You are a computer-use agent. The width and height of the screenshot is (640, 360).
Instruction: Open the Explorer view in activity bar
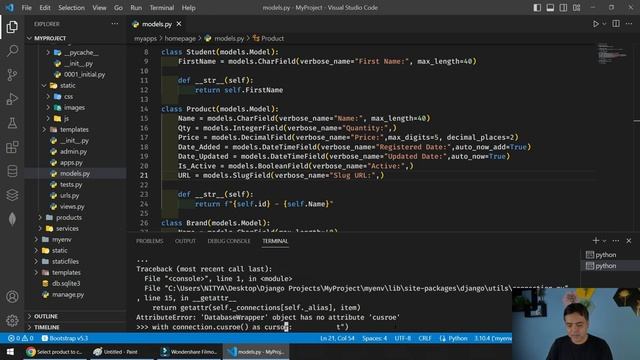click(x=12, y=27)
